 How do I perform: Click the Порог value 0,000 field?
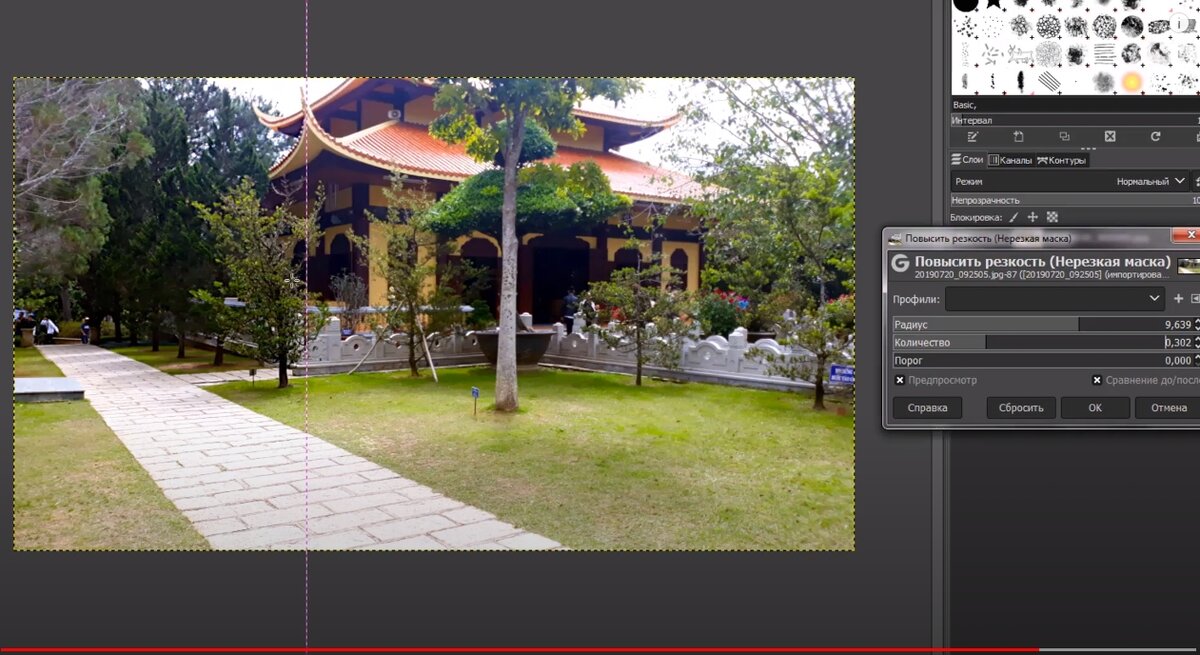[1177, 360]
